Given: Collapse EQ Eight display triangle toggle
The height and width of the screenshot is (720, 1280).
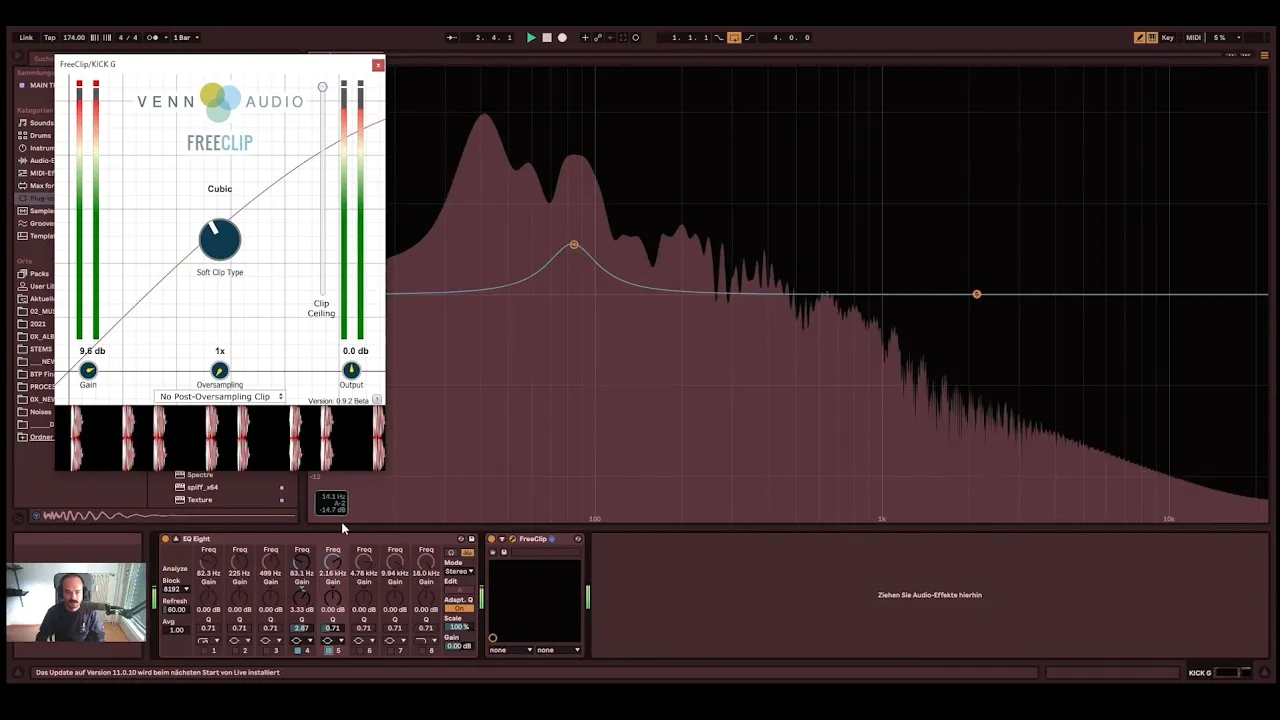Looking at the screenshot, I should click(176, 539).
